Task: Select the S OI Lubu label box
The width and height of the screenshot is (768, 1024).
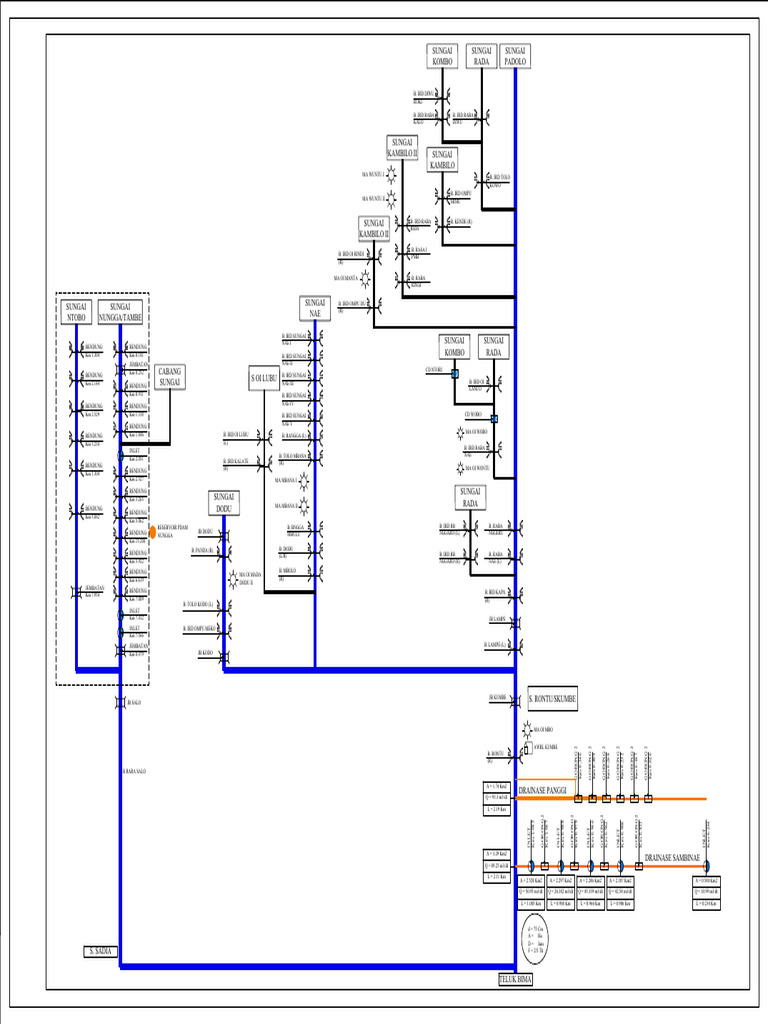Action: pos(264,378)
